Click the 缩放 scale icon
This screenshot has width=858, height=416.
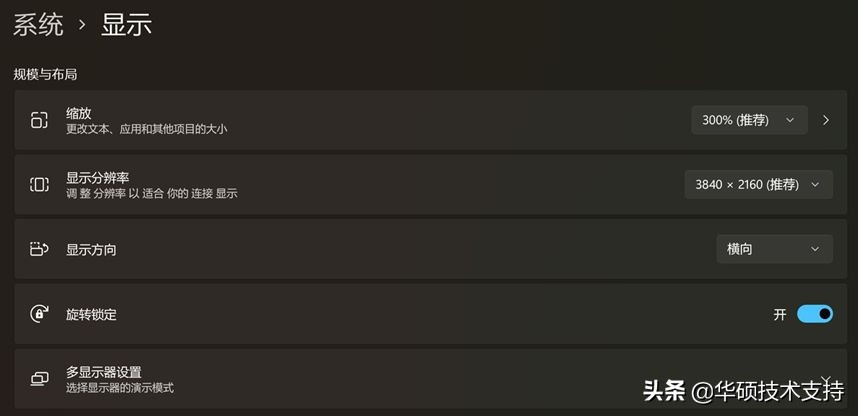(39, 120)
